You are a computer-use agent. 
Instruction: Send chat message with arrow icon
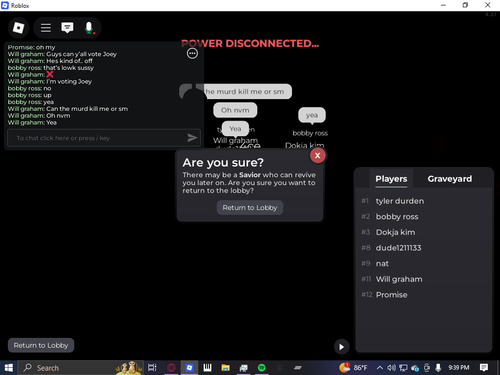pyautogui.click(x=192, y=138)
